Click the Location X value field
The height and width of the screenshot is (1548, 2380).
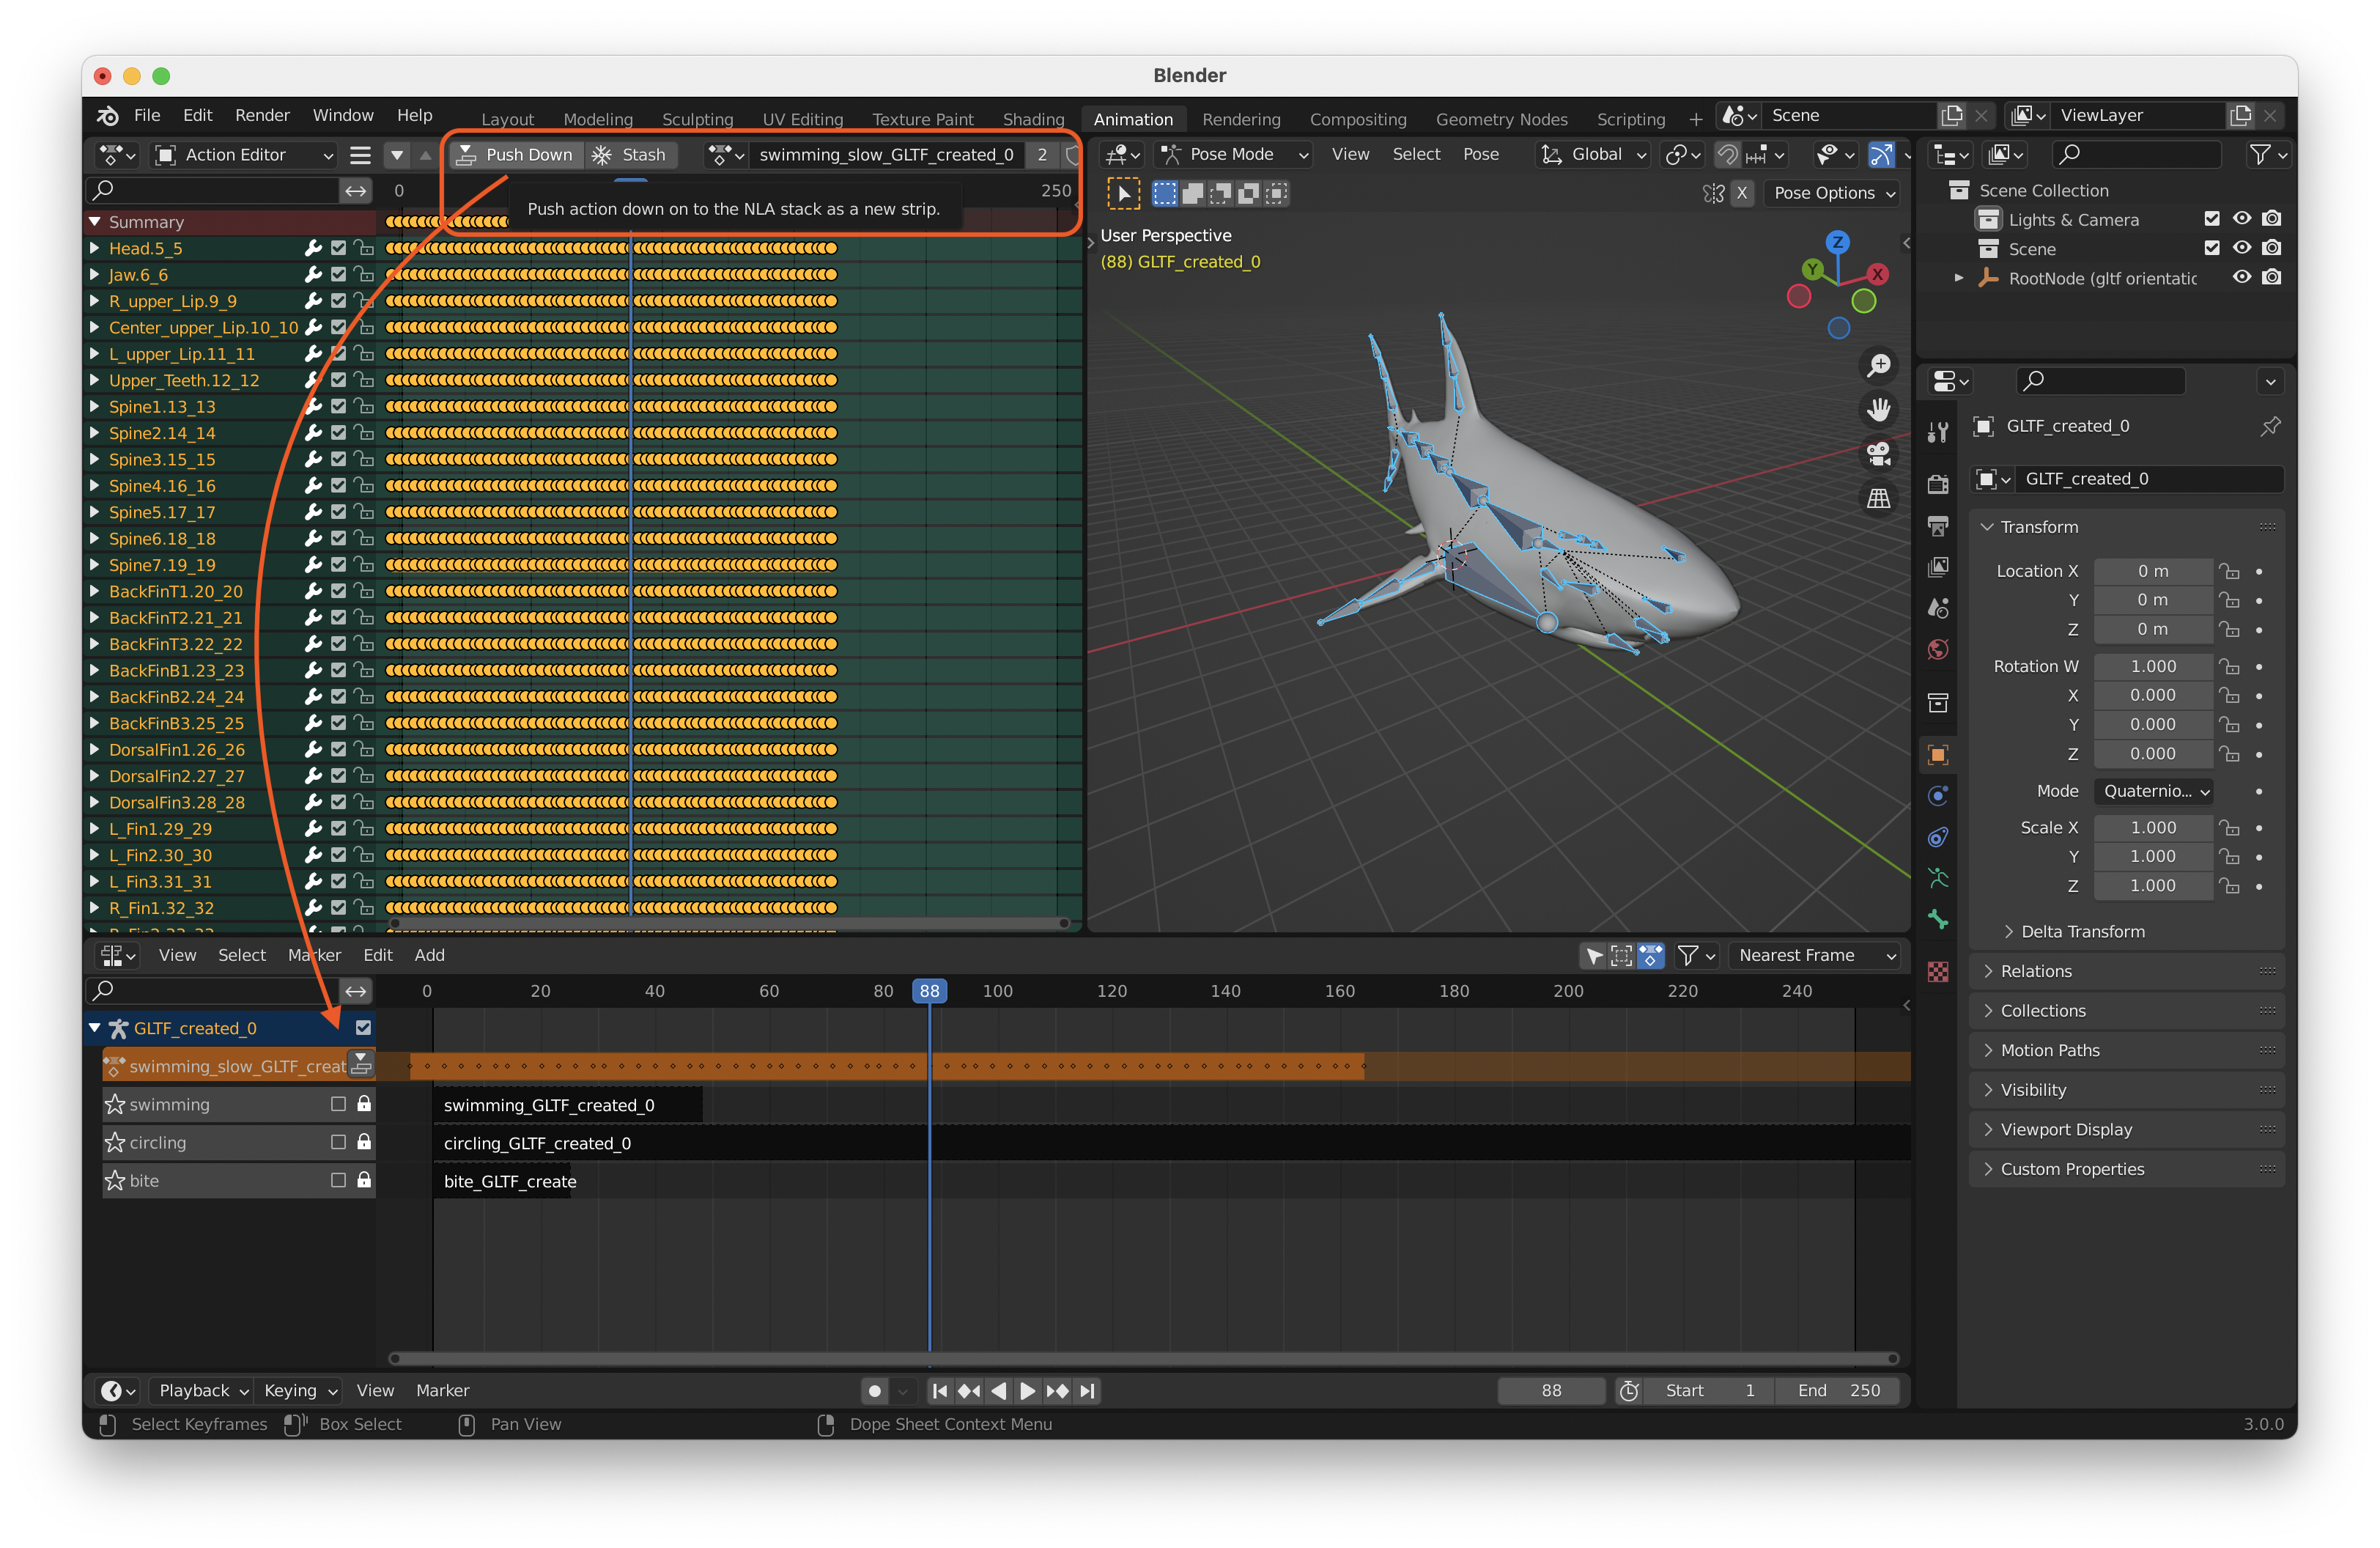2153,571
